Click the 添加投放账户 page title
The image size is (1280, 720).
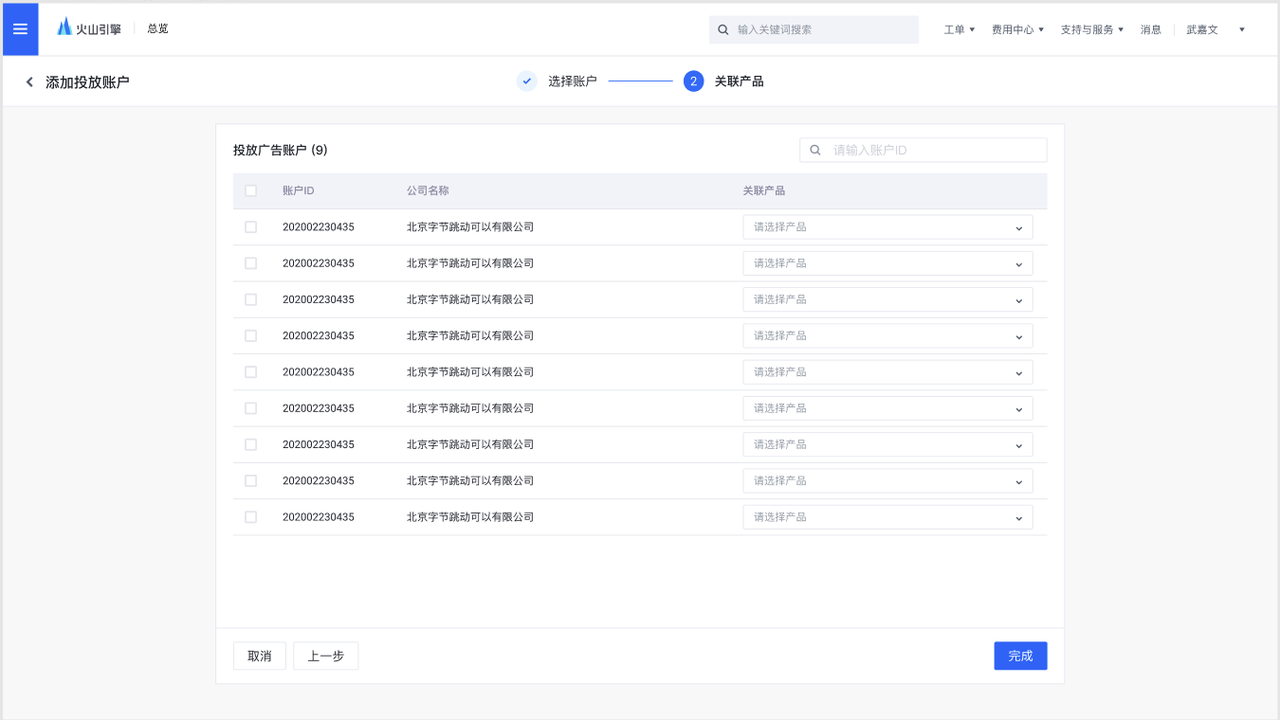coord(87,82)
